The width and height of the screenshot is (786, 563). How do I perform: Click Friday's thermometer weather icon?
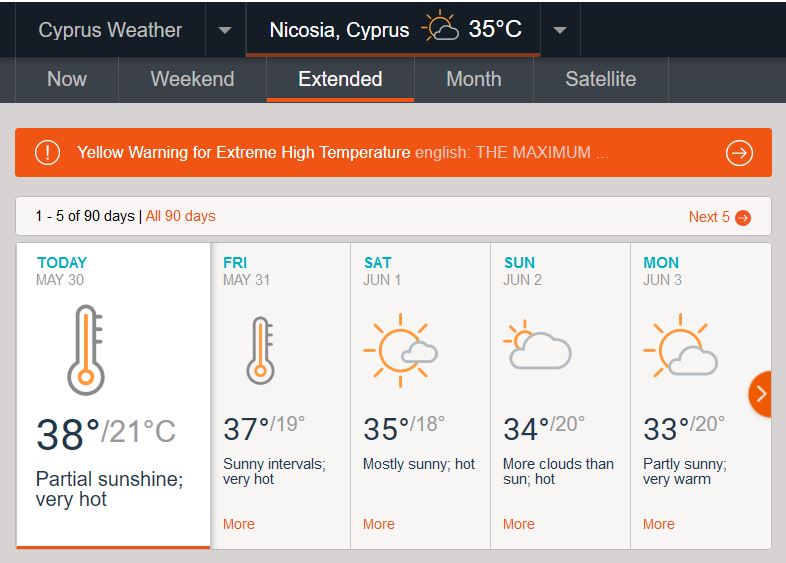(260, 350)
